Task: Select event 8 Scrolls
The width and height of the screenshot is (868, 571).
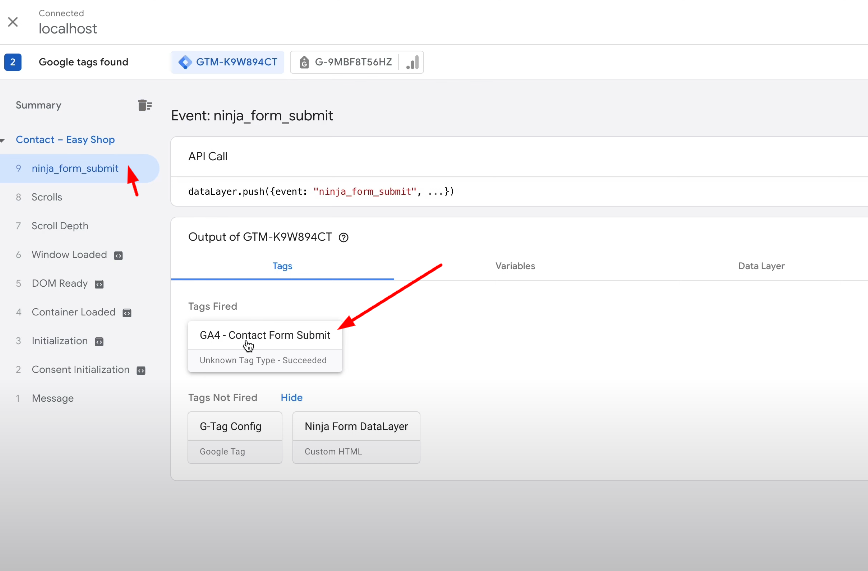Action: click(46, 197)
